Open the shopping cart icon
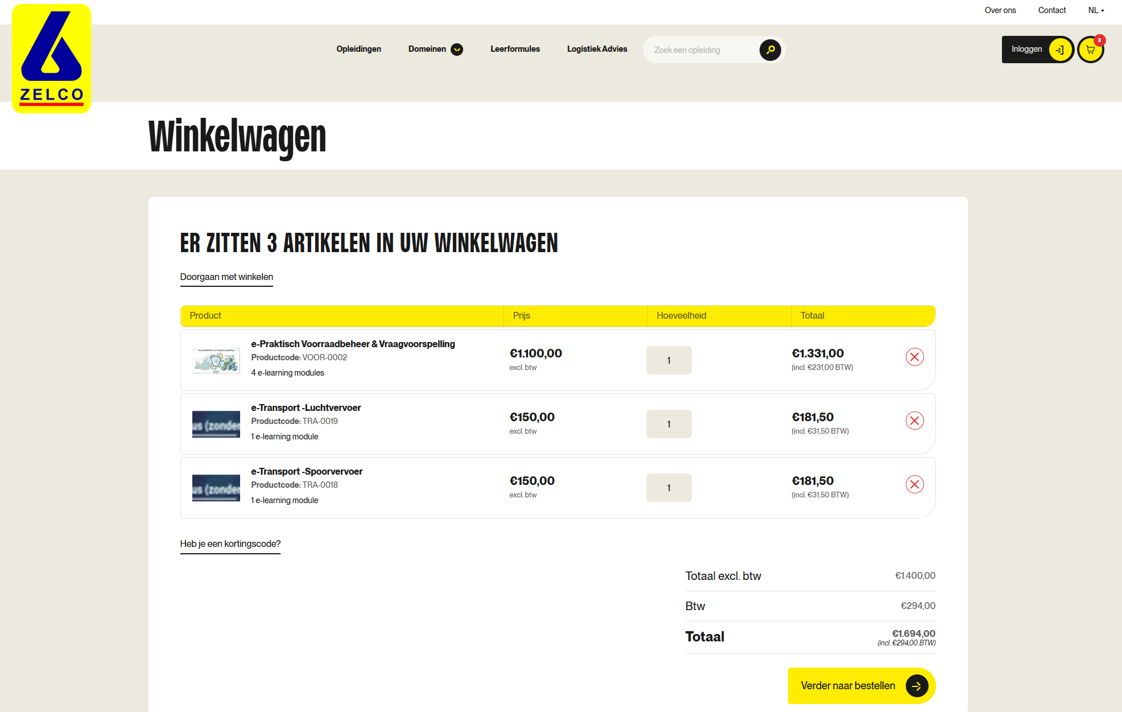The height and width of the screenshot is (712, 1122). (1091, 50)
